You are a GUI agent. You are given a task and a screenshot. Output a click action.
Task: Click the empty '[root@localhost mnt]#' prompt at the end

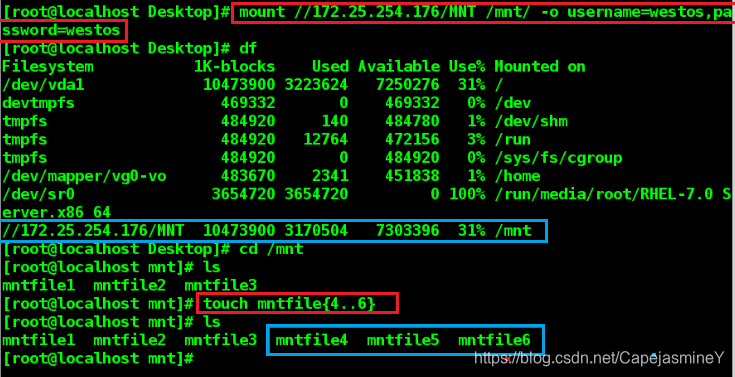click(98, 359)
